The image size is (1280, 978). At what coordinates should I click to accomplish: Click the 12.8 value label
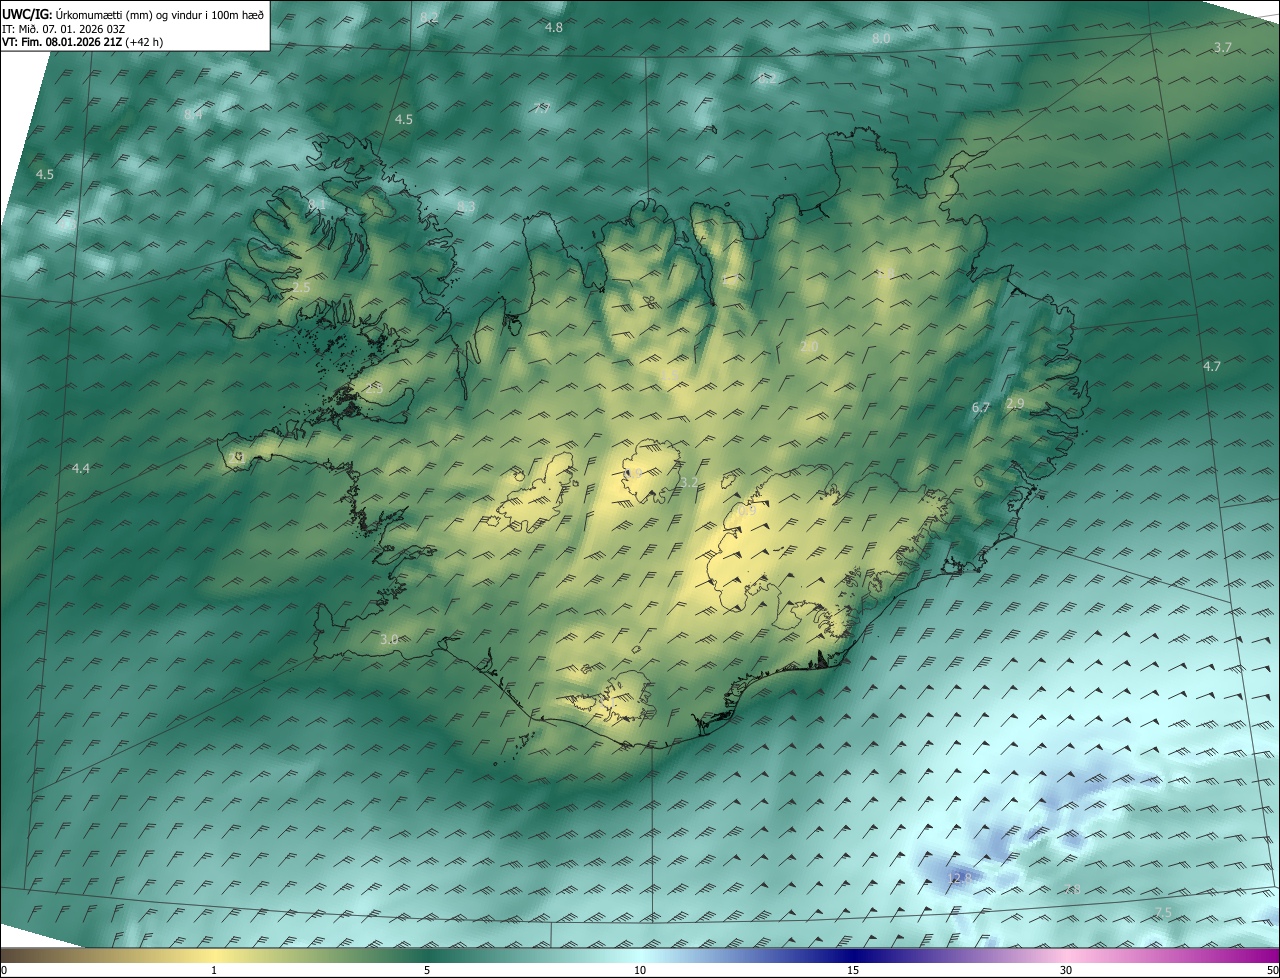point(960,879)
